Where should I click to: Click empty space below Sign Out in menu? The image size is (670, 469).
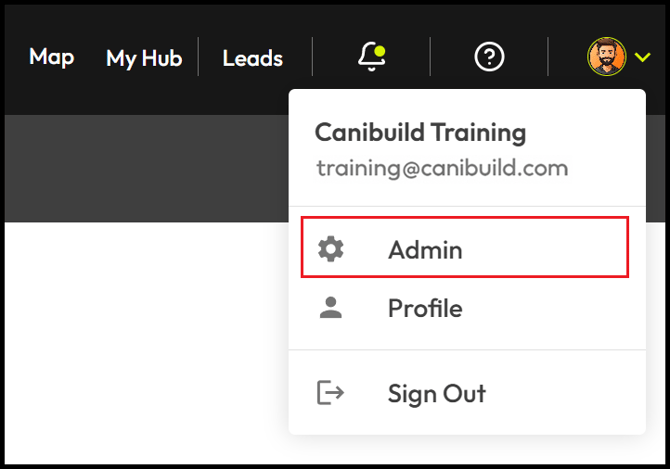[467, 423]
